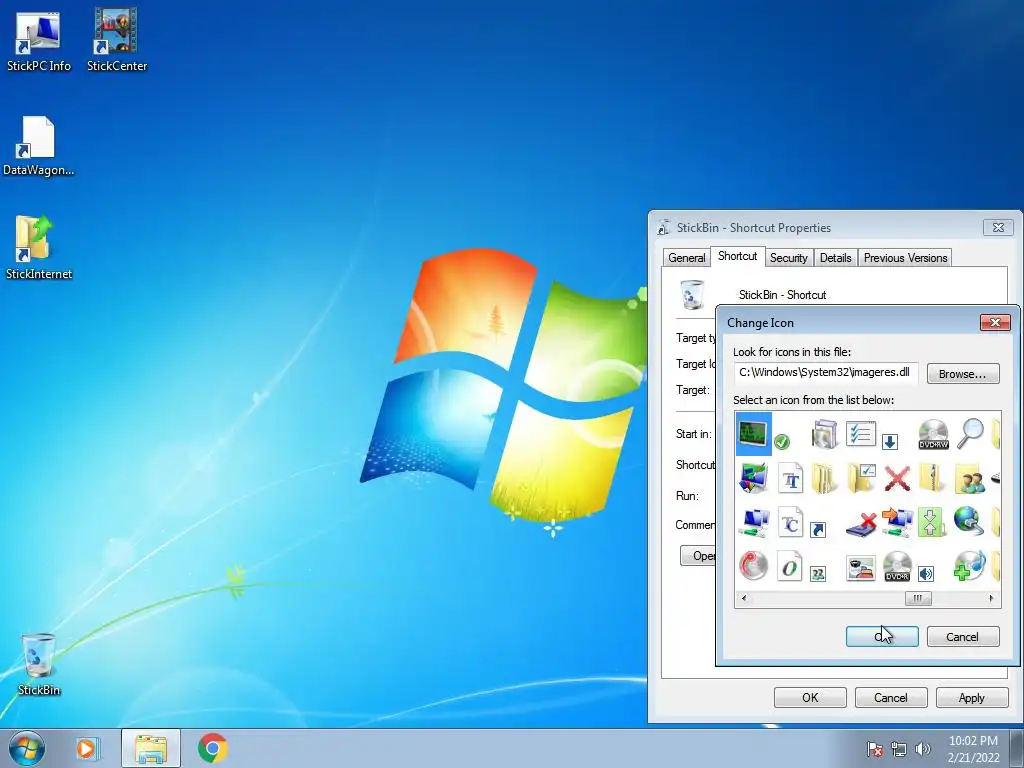Select the green compress arrows icon
The image size is (1024, 768).
click(x=932, y=522)
